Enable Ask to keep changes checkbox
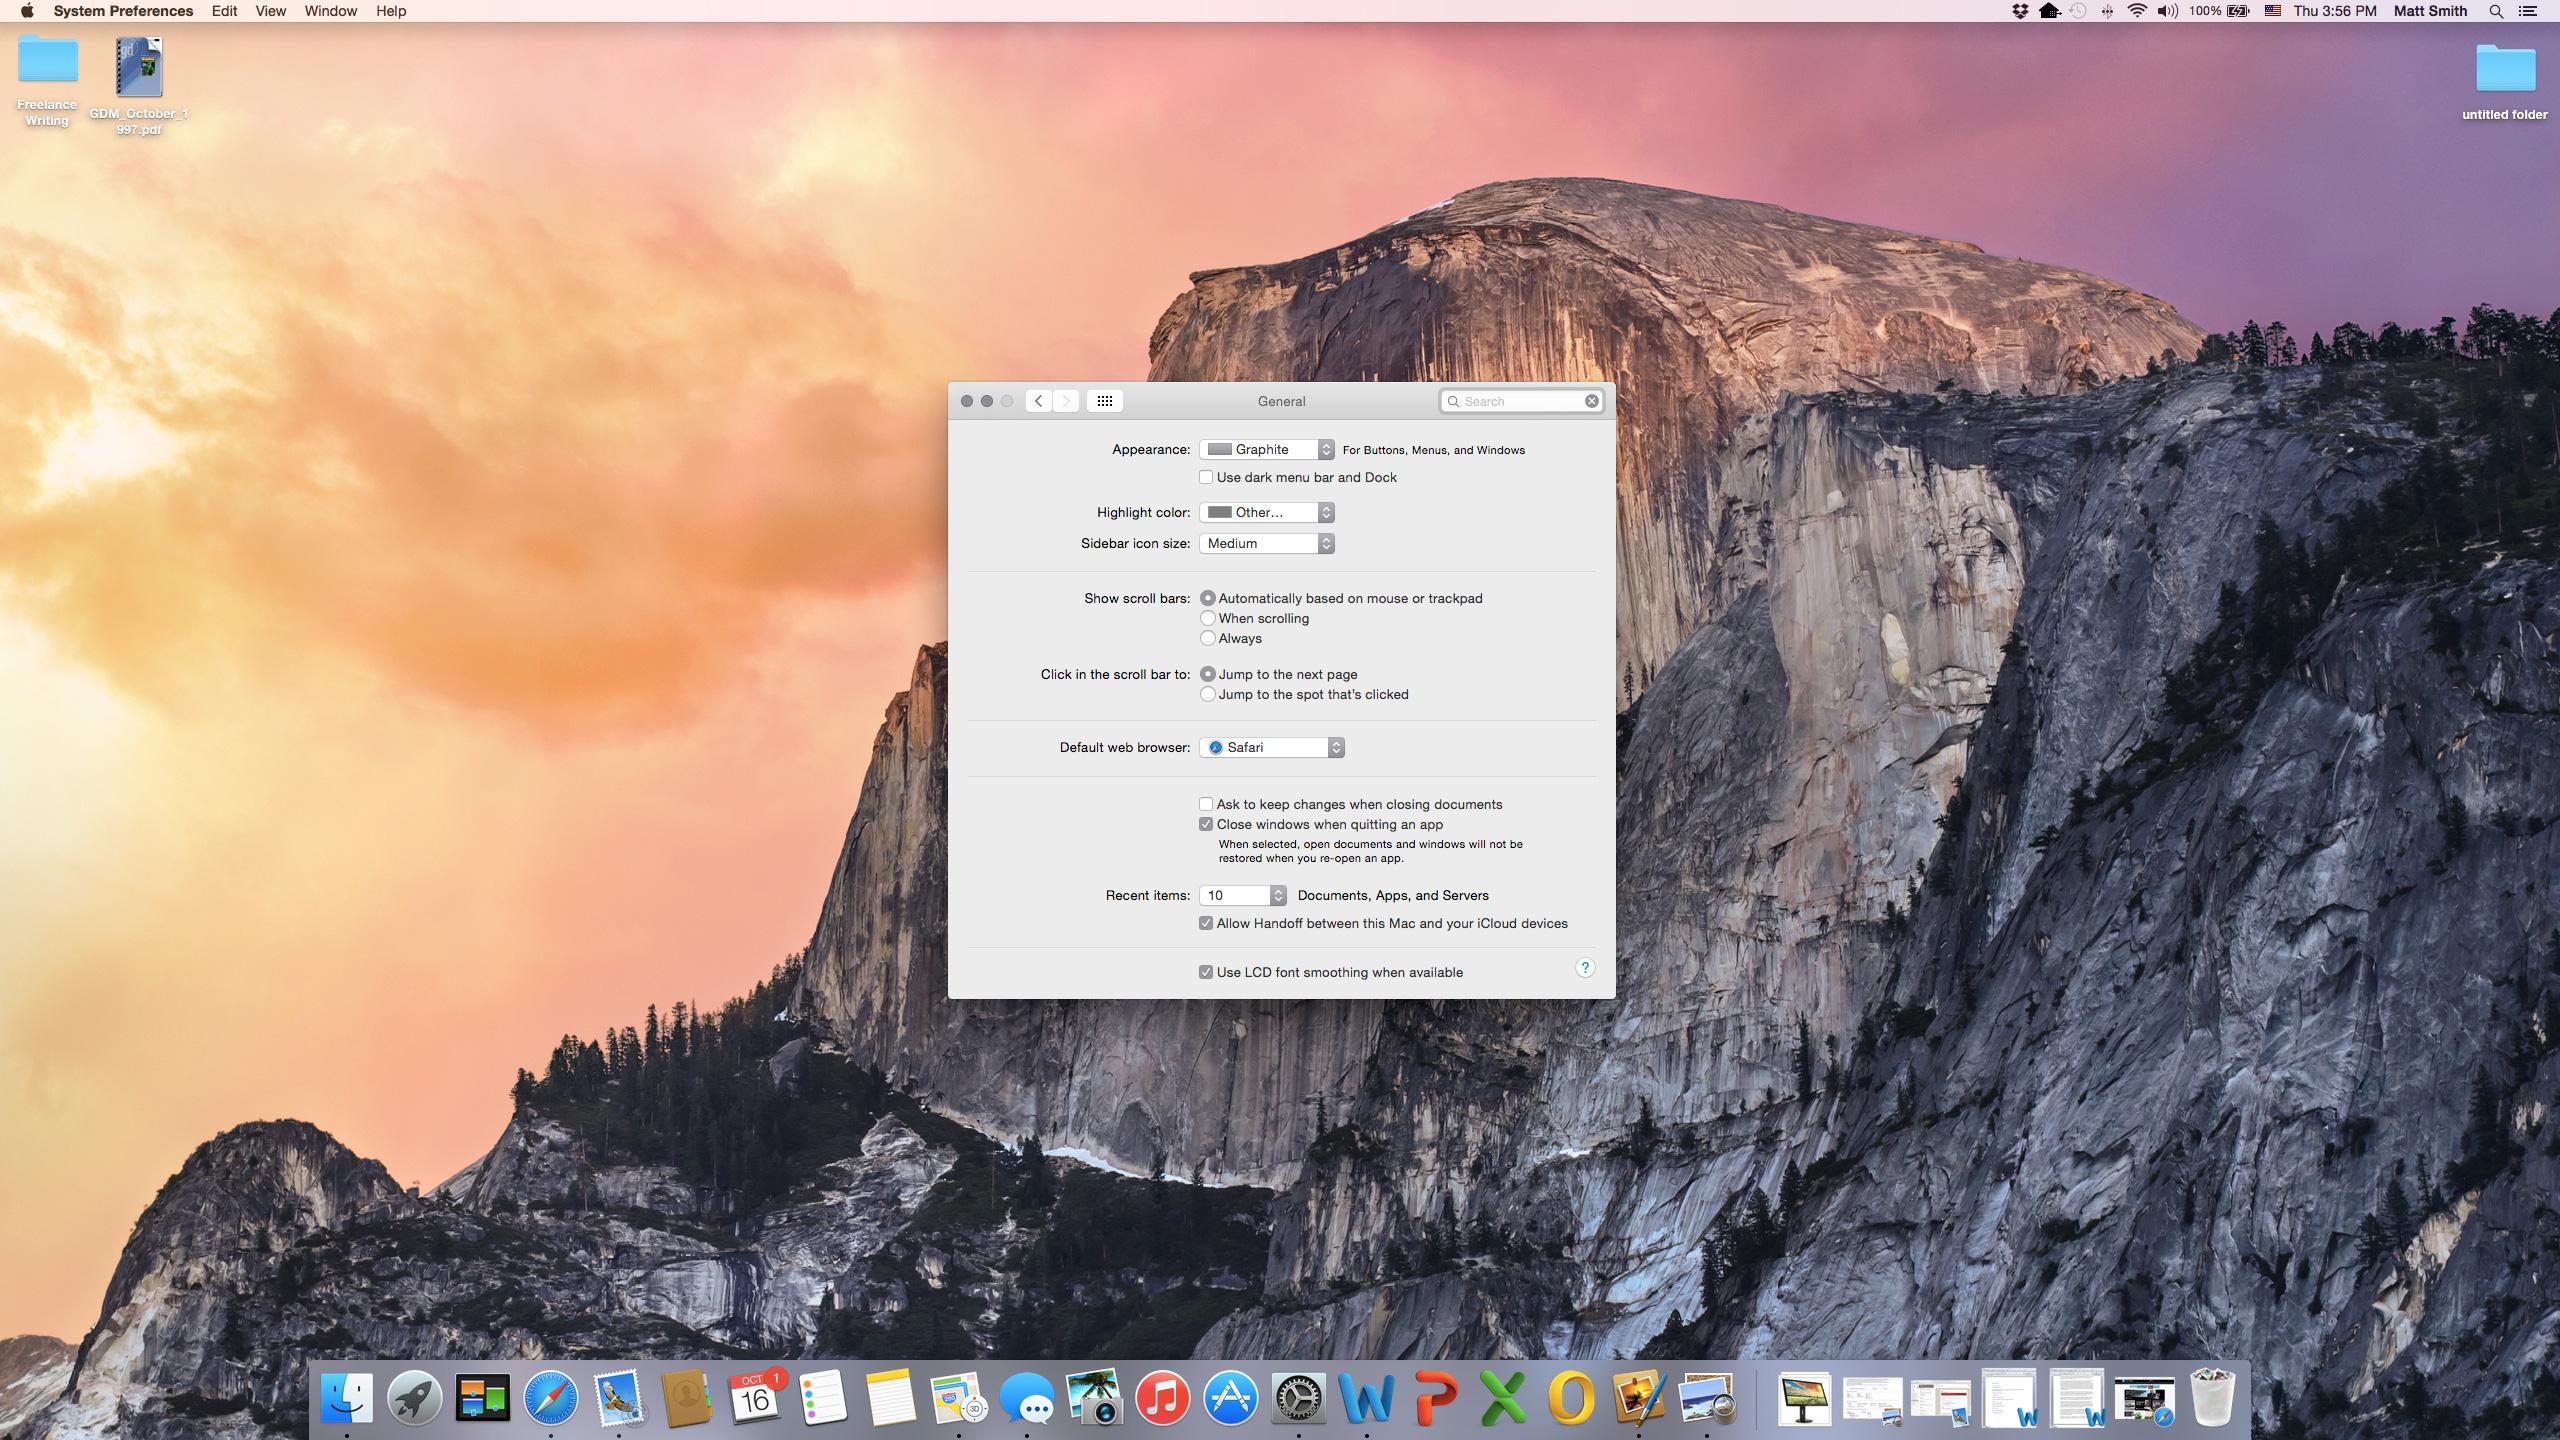 click(1206, 804)
